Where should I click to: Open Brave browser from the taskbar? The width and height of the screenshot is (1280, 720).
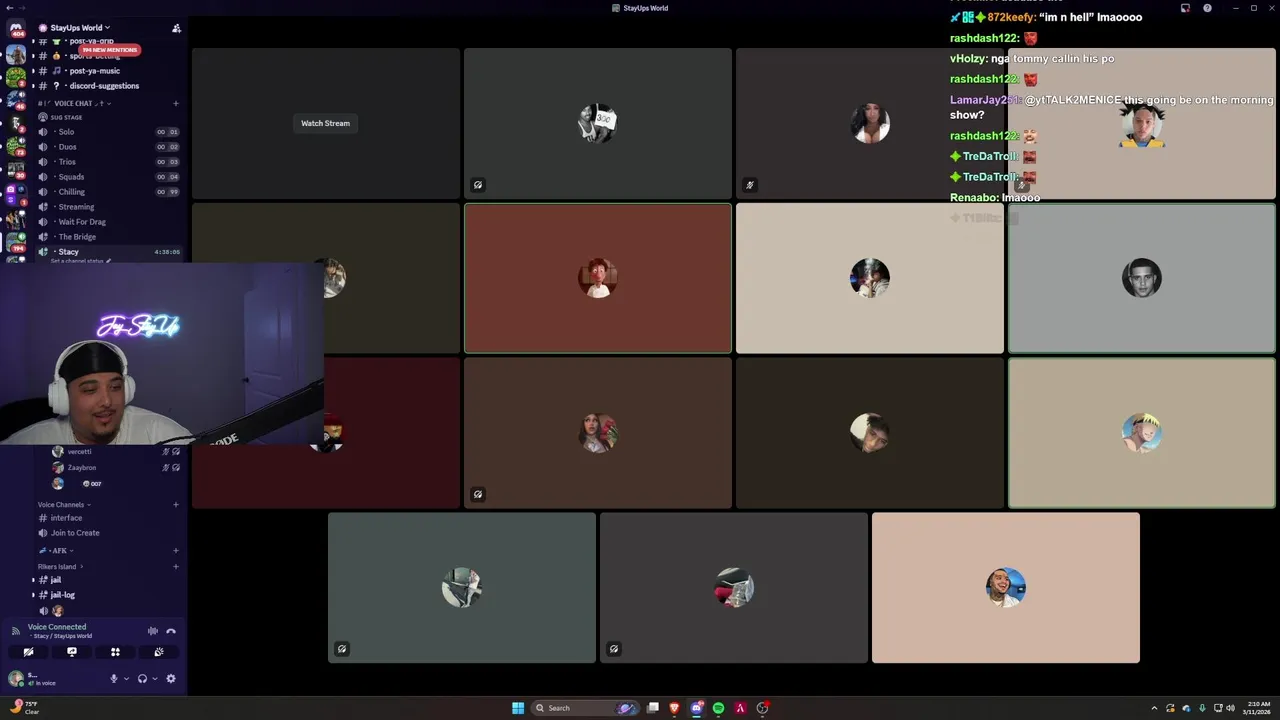coord(675,708)
